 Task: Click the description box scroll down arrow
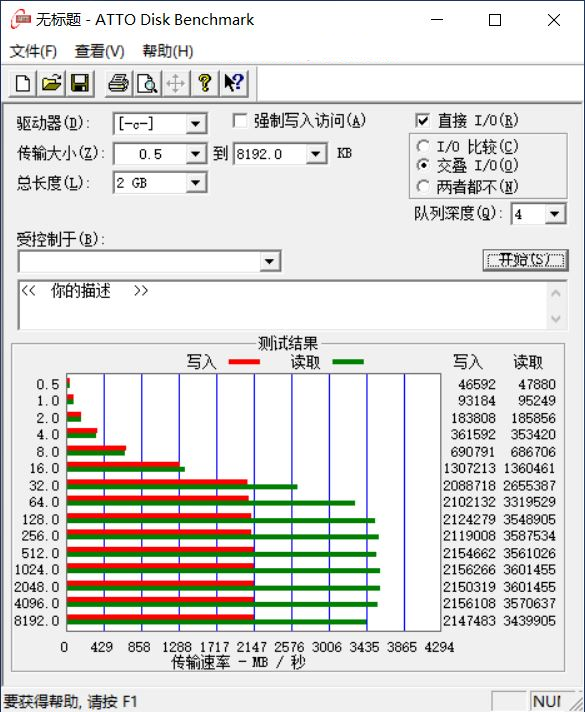pyautogui.click(x=556, y=318)
